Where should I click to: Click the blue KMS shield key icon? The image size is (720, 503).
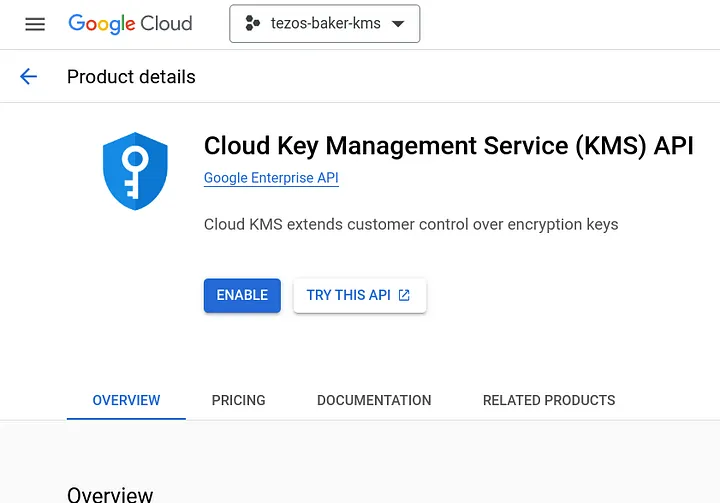point(134,170)
